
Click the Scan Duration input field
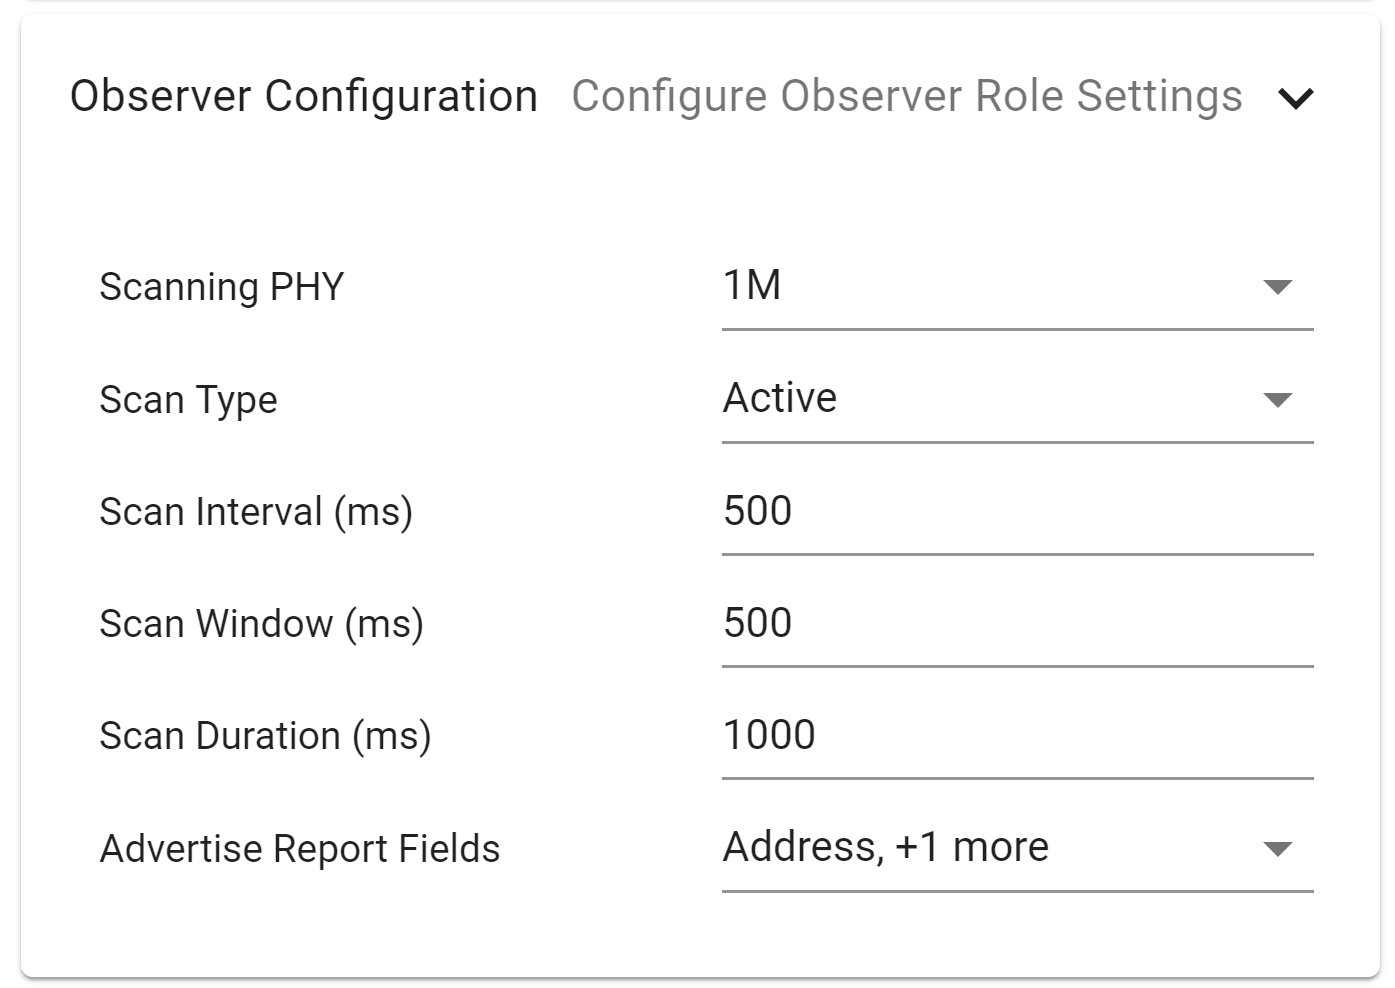pyautogui.click(x=1016, y=736)
